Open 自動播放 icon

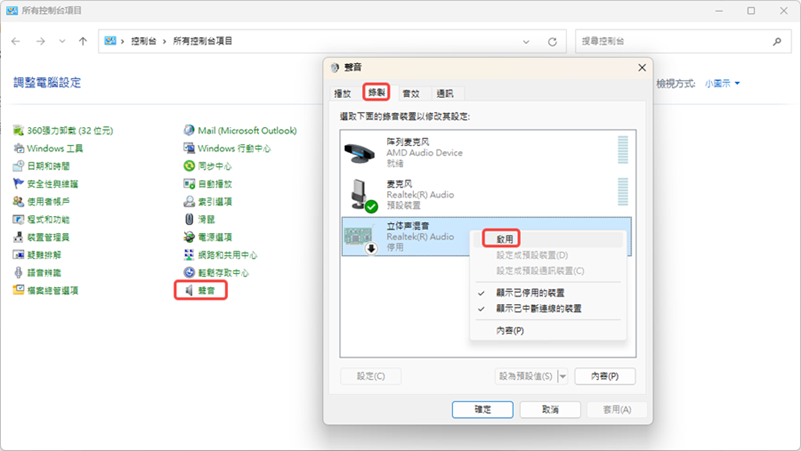(x=189, y=184)
